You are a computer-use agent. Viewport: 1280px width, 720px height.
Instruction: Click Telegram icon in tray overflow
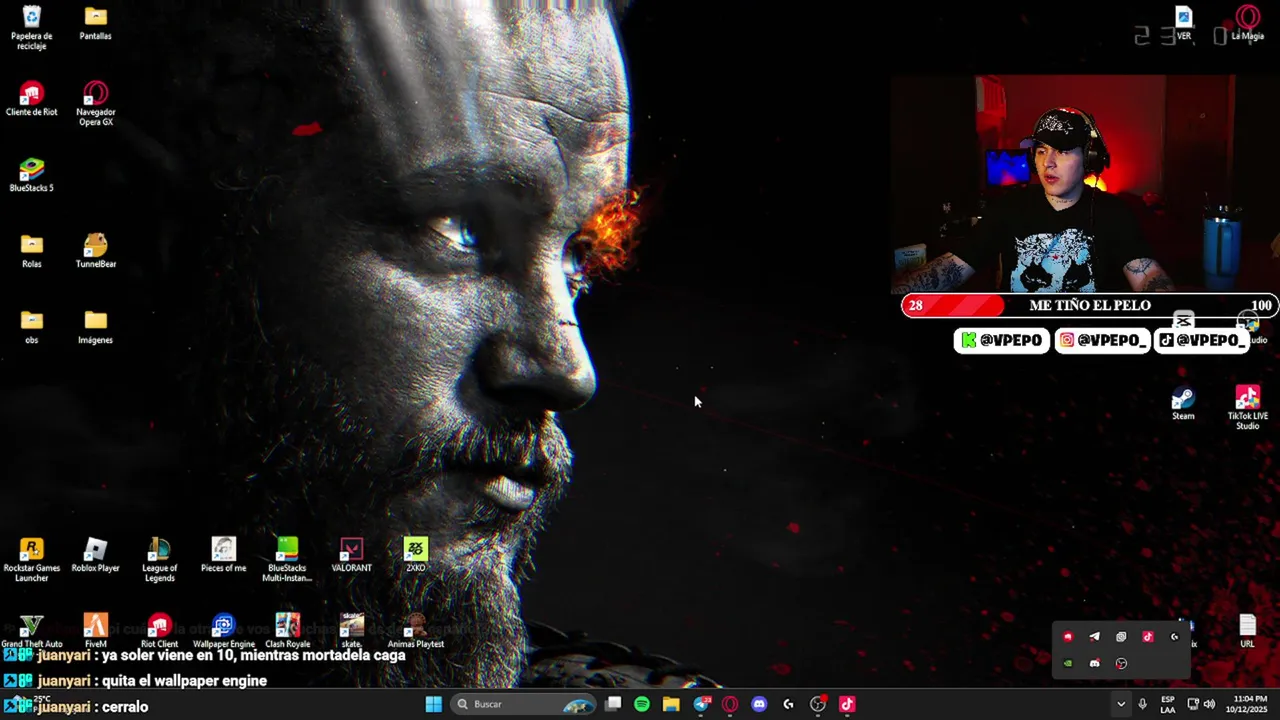click(x=1094, y=636)
